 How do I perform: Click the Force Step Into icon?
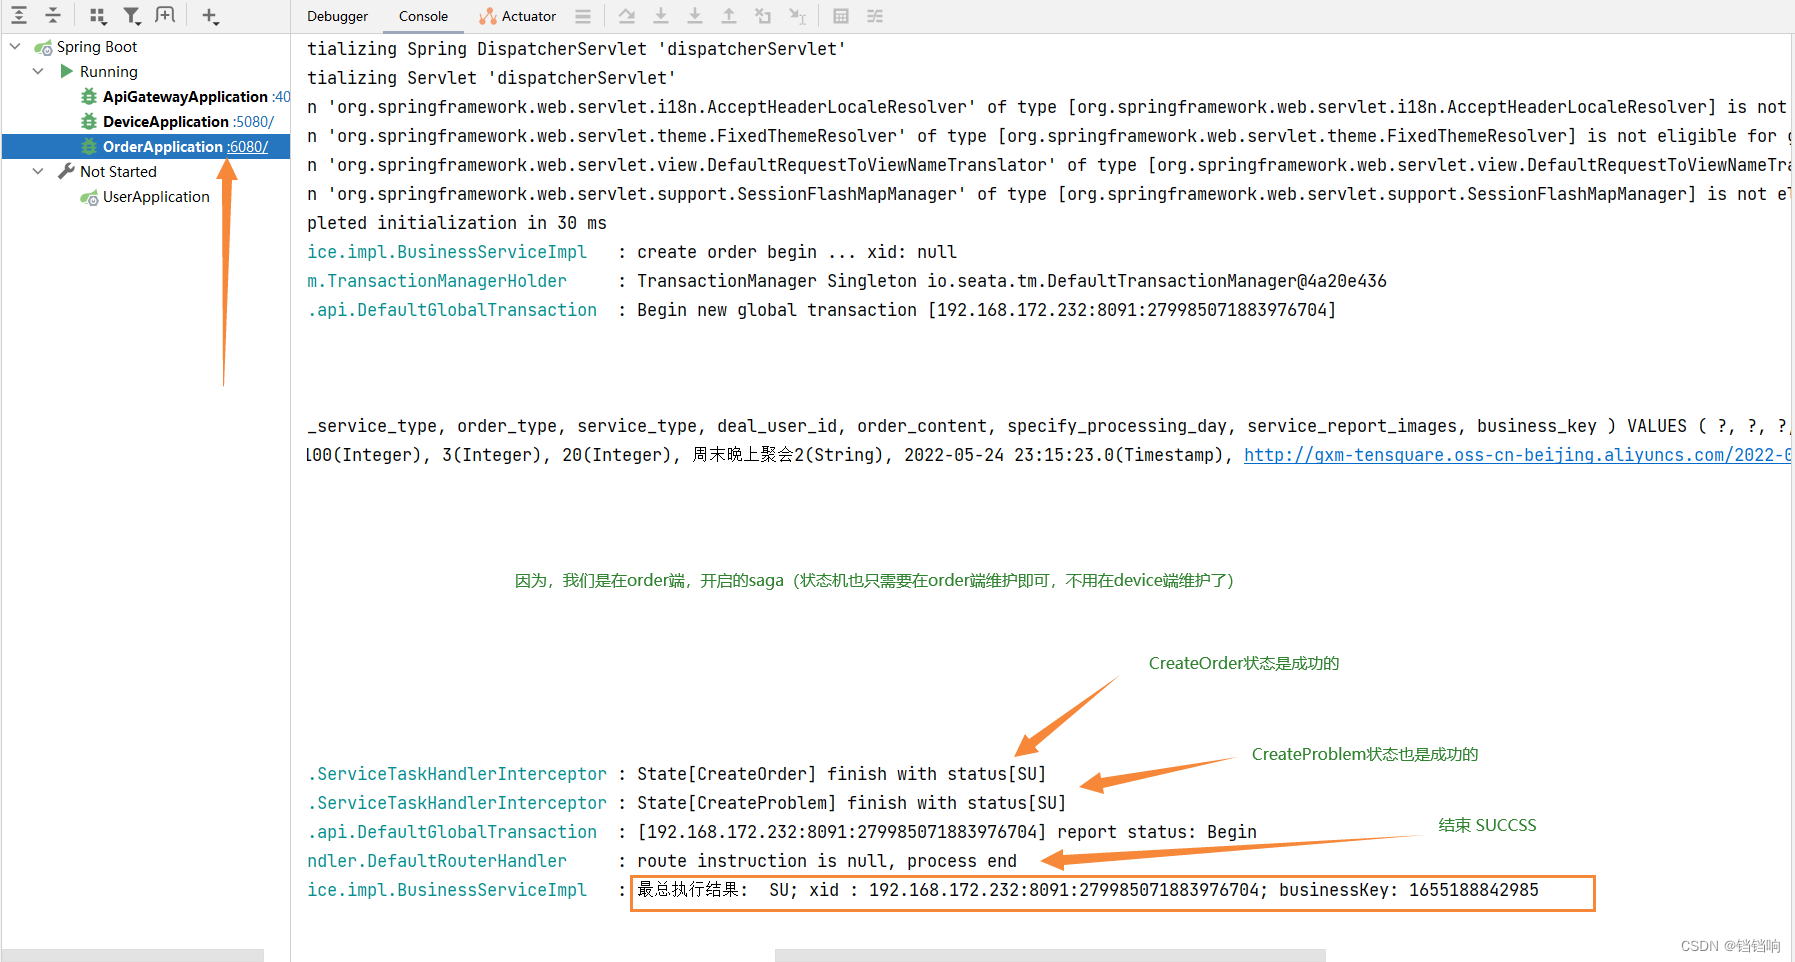[695, 16]
